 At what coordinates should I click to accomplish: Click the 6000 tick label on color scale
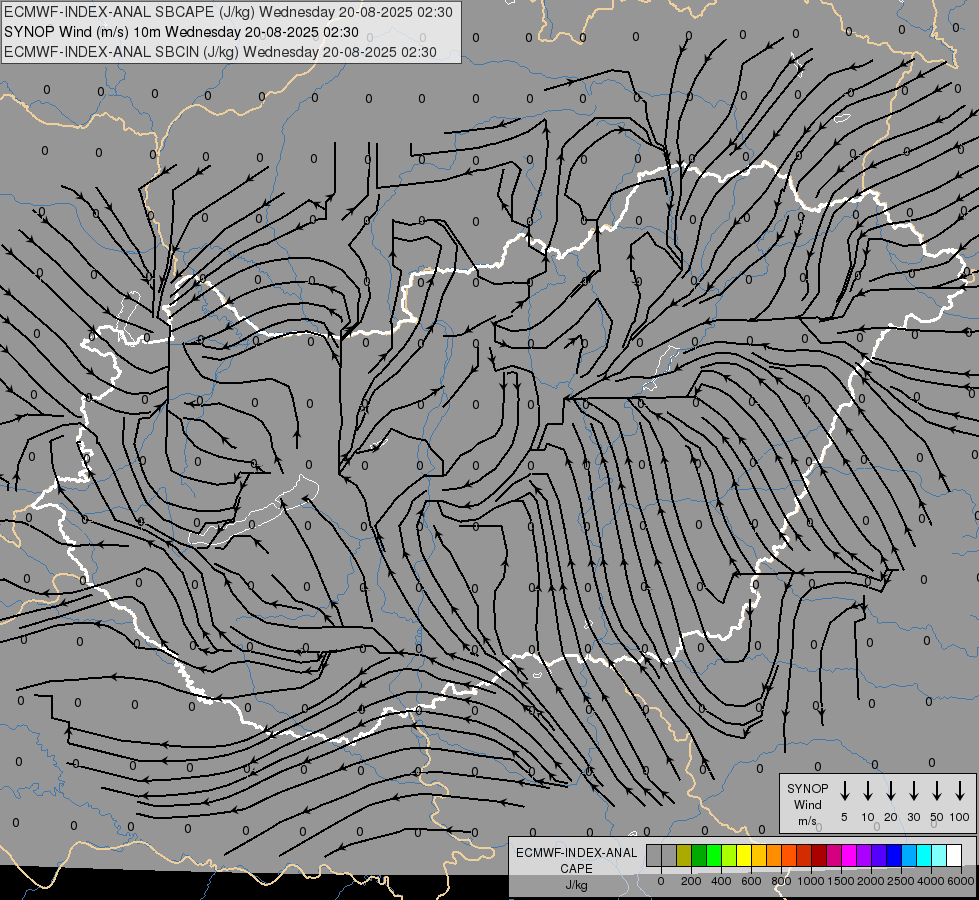pos(961,881)
